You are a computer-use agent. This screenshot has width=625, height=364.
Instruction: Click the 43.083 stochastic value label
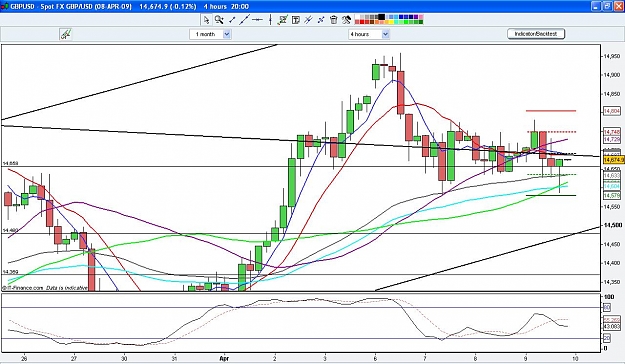click(612, 327)
